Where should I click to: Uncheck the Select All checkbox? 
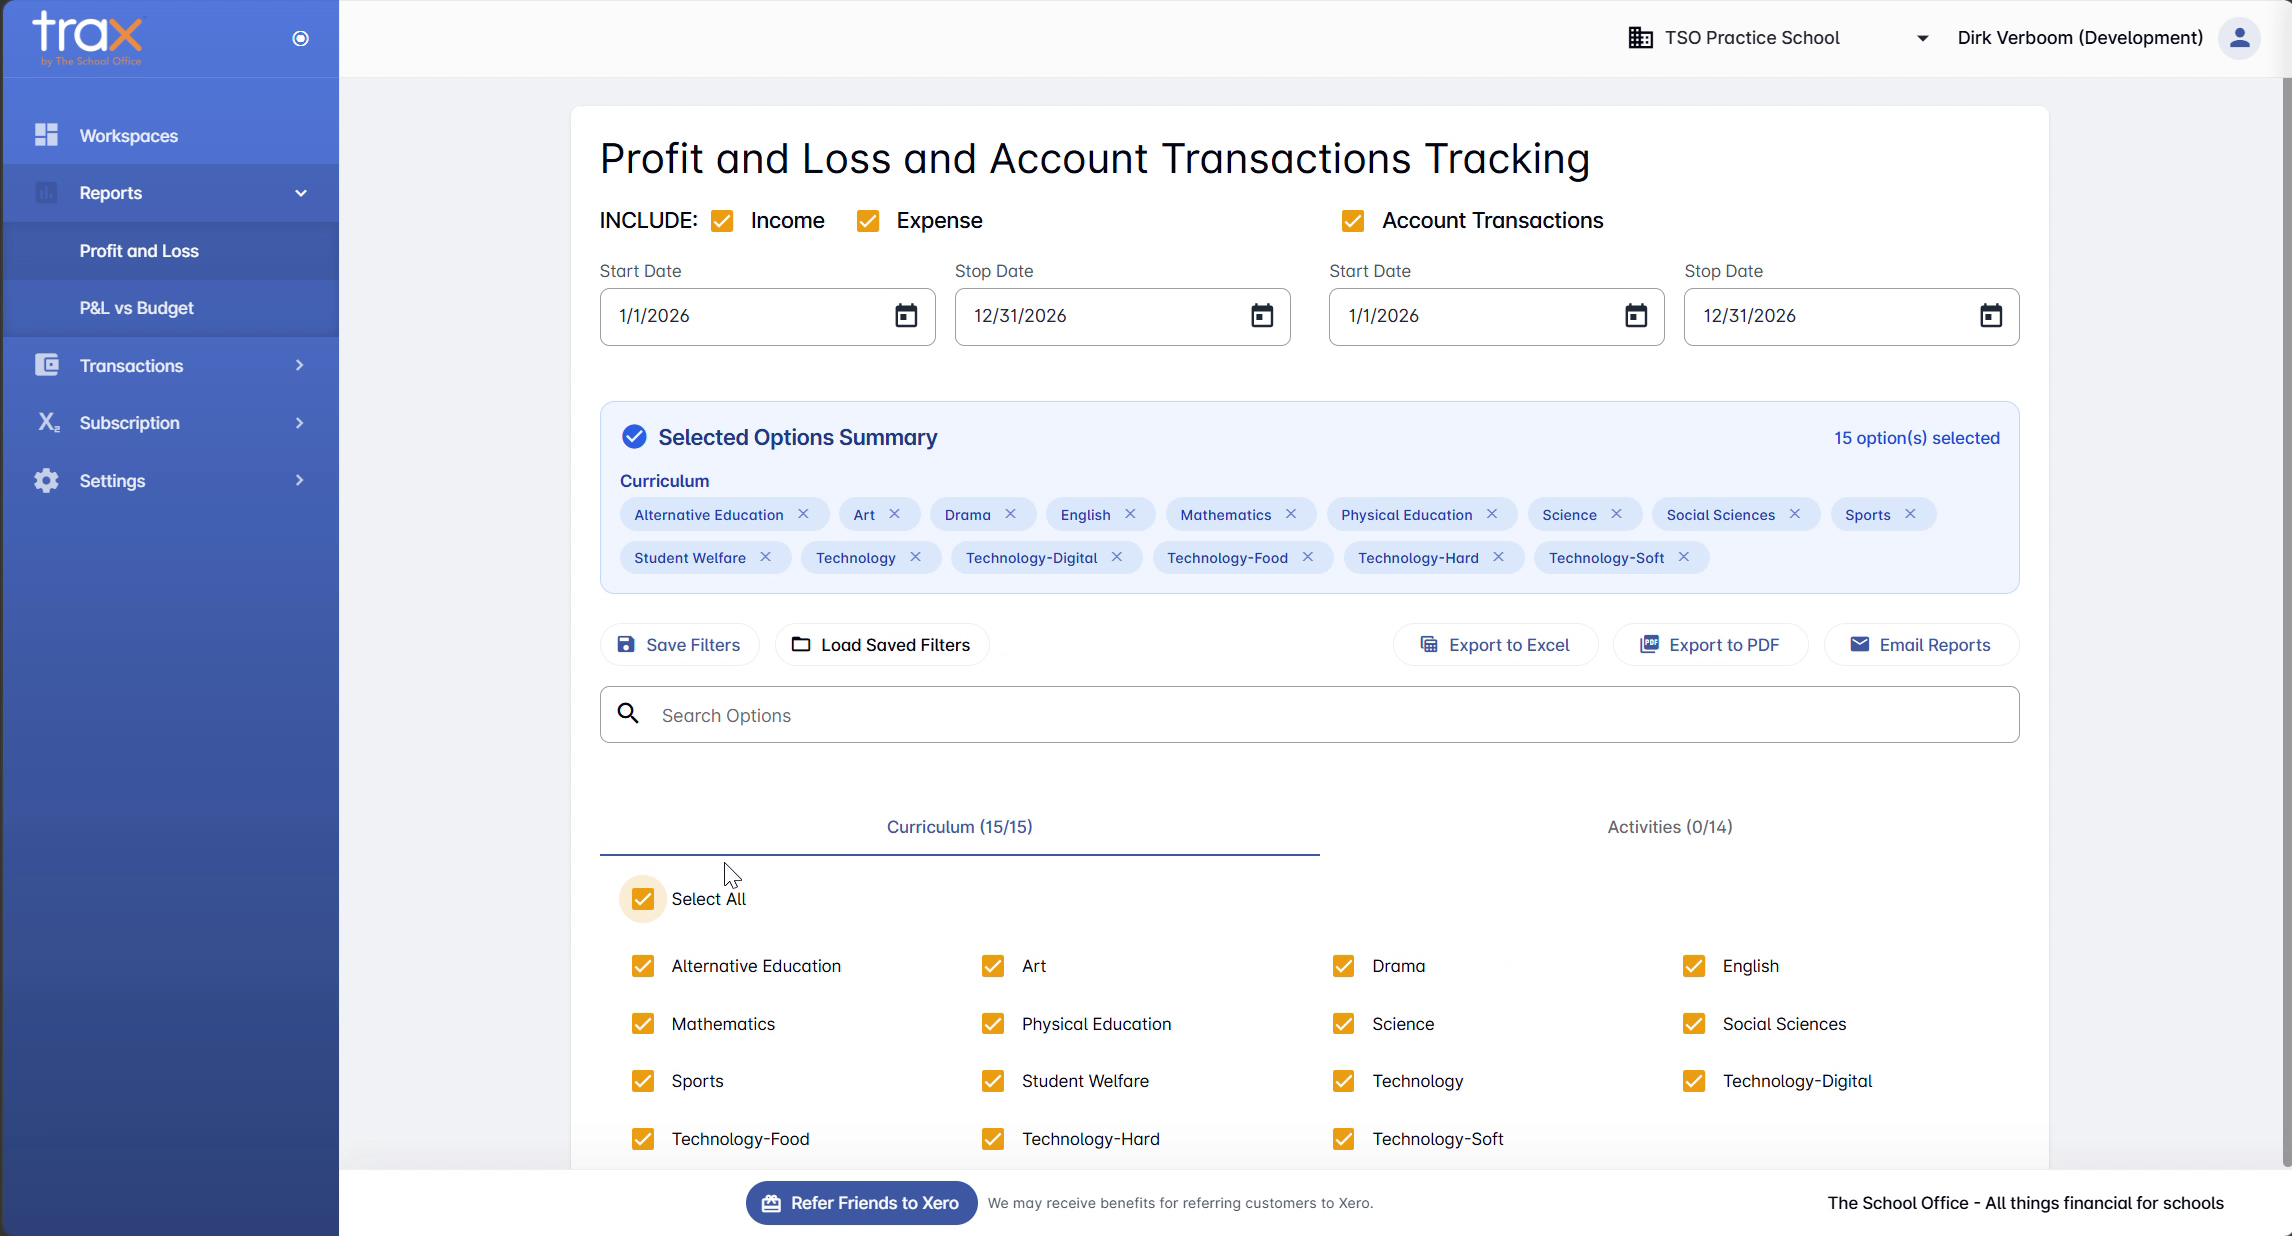[x=643, y=899]
